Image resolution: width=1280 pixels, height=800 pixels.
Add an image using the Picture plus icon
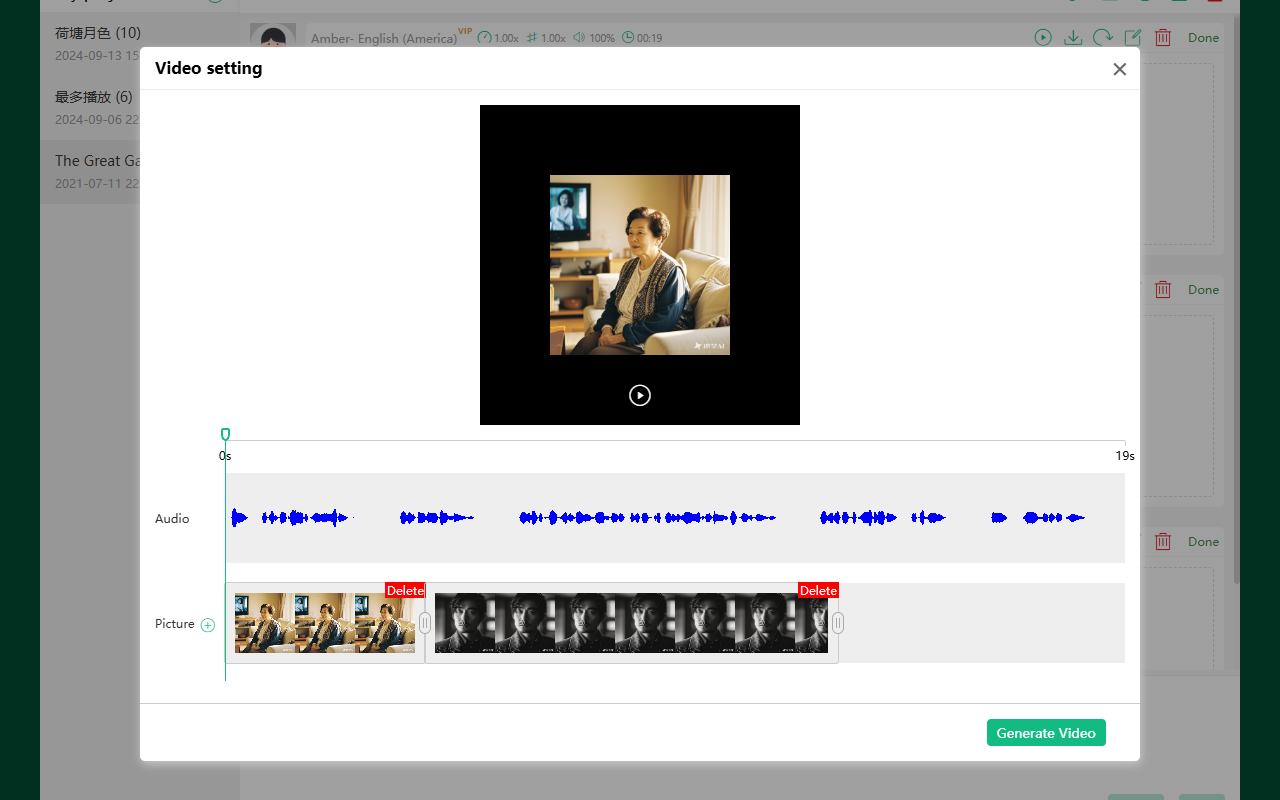tap(208, 624)
